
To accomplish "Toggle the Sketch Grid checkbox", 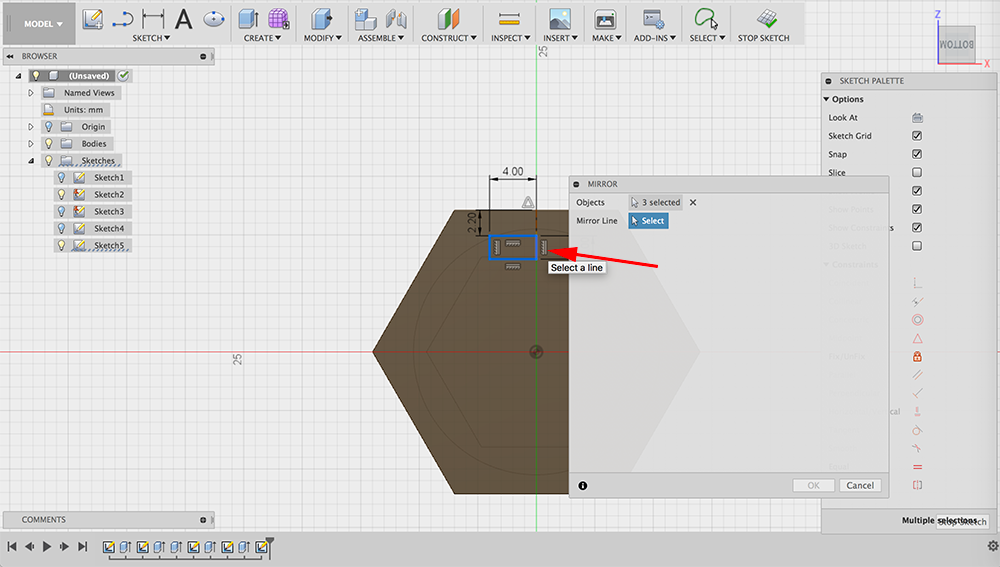I will click(917, 136).
